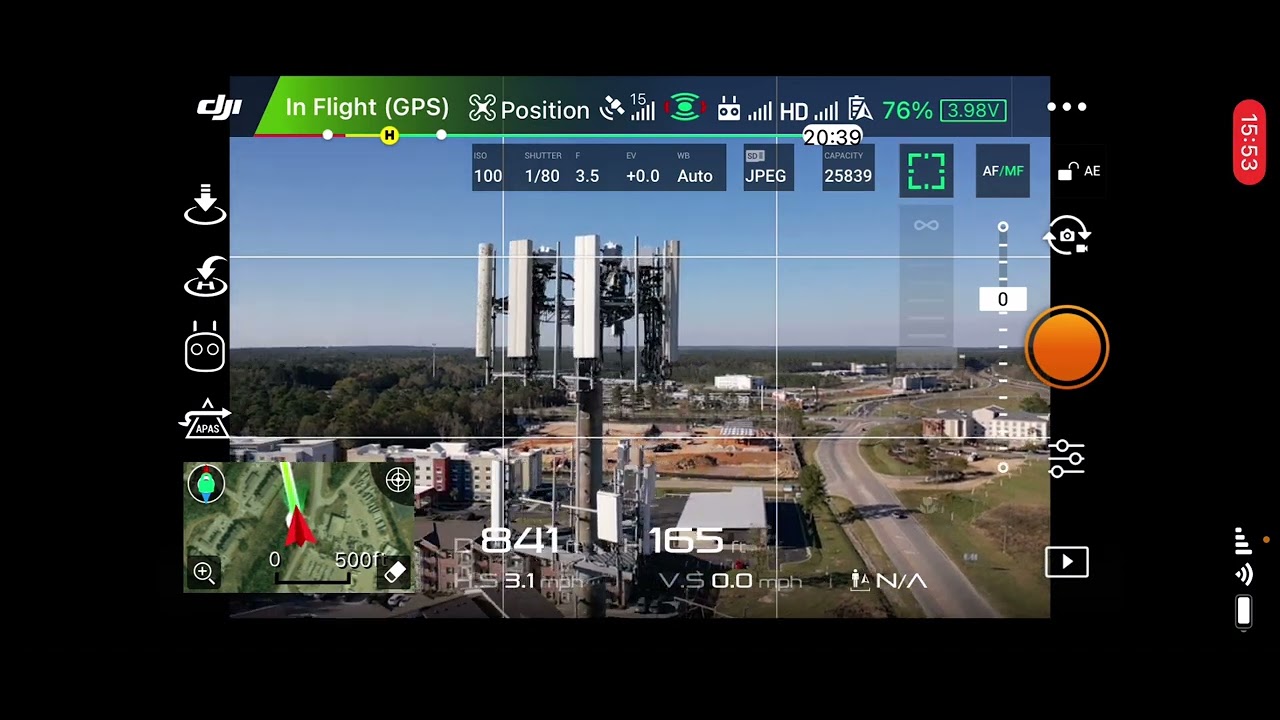1280x720 pixels.
Task: Open HD video transmission settings
Action: [x=808, y=110]
